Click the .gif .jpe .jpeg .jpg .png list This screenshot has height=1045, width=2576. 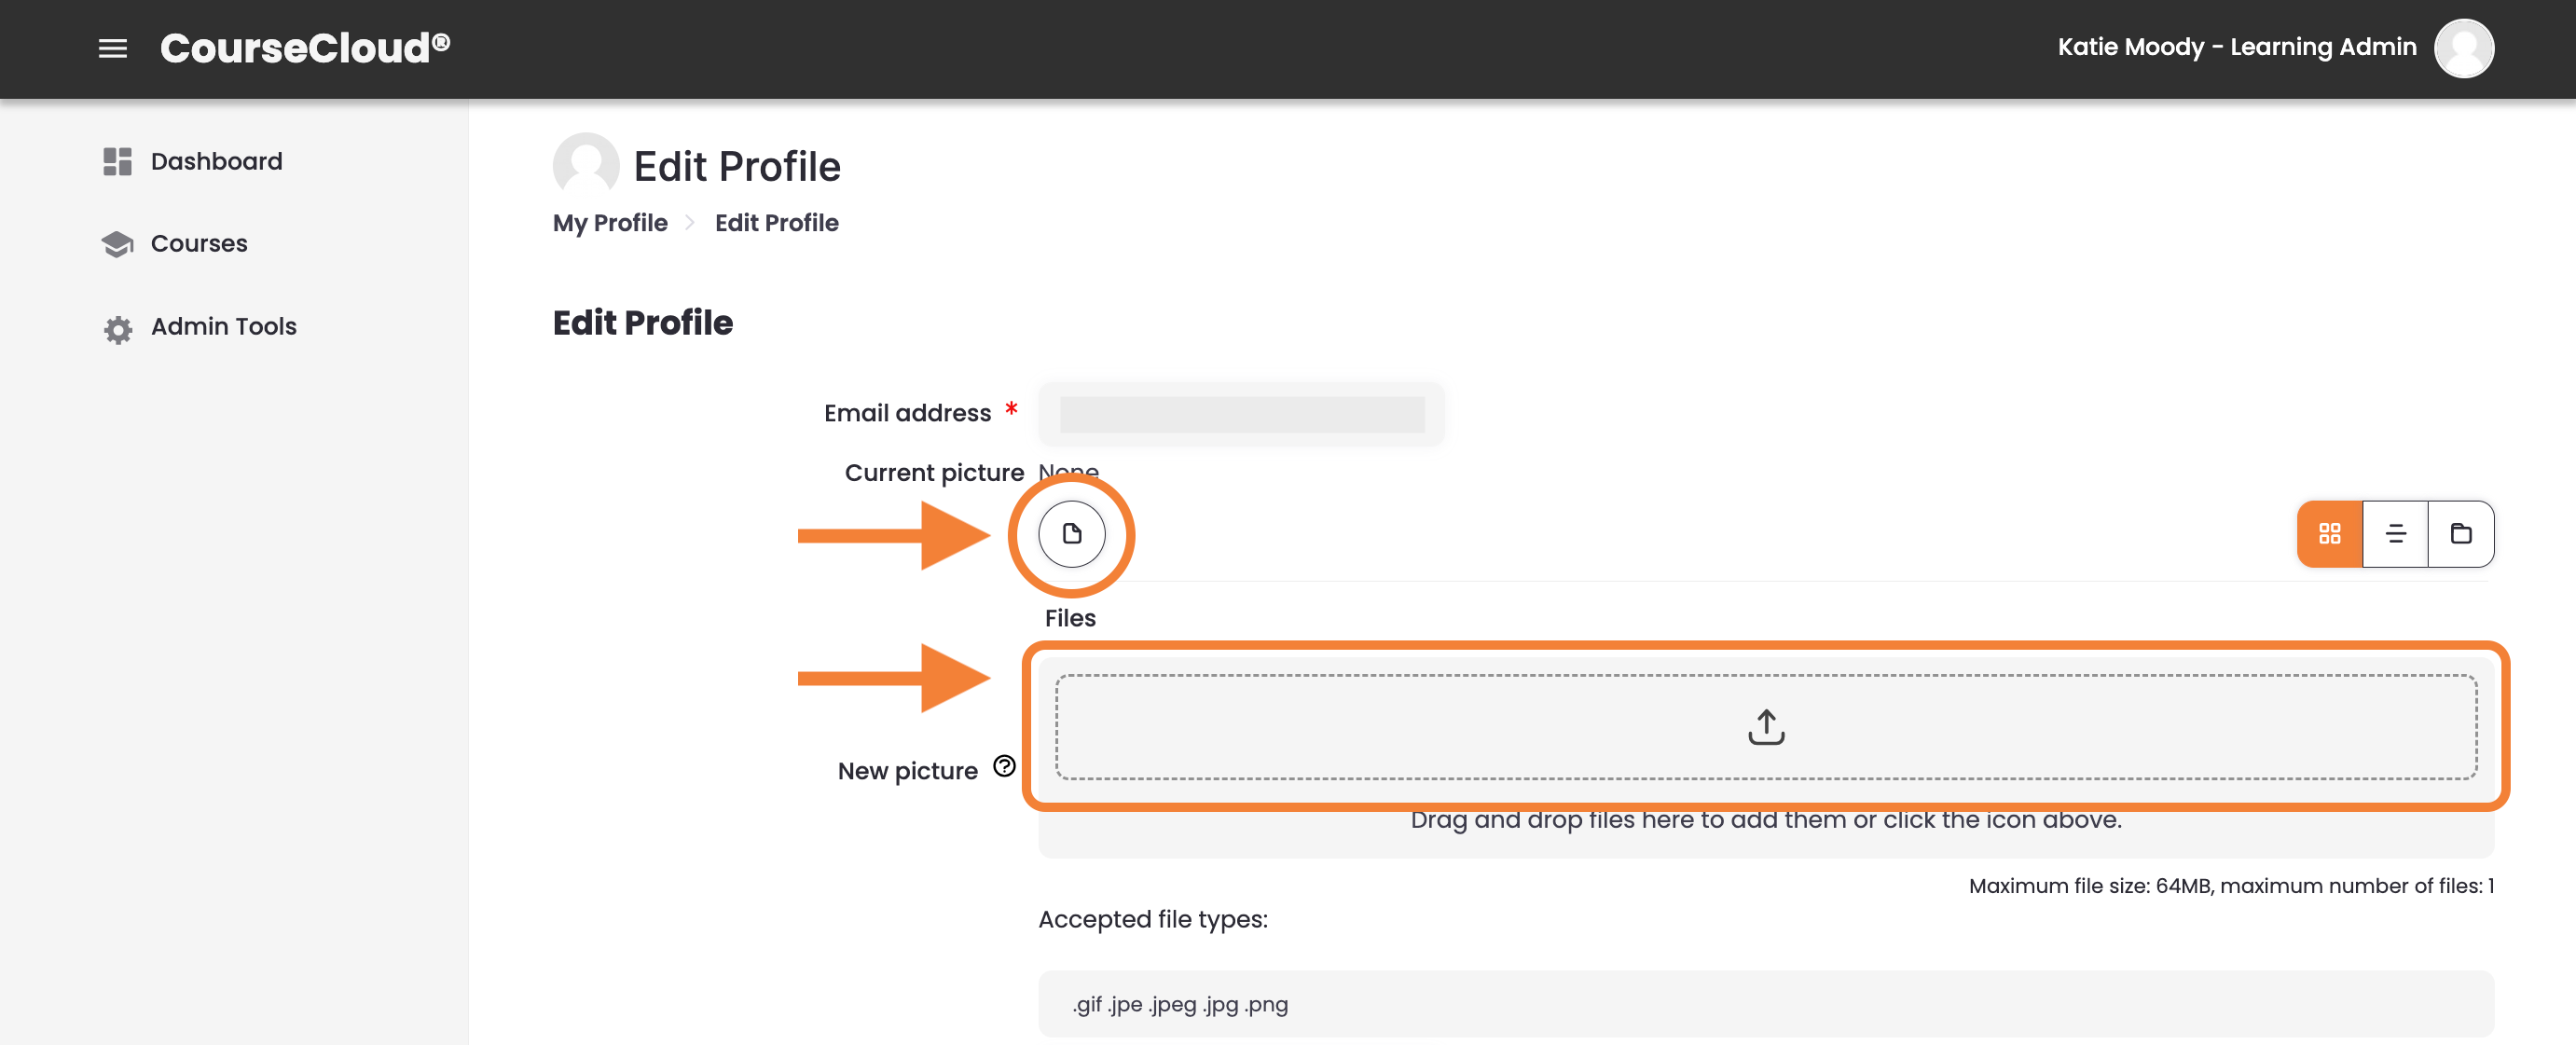tap(1181, 1004)
